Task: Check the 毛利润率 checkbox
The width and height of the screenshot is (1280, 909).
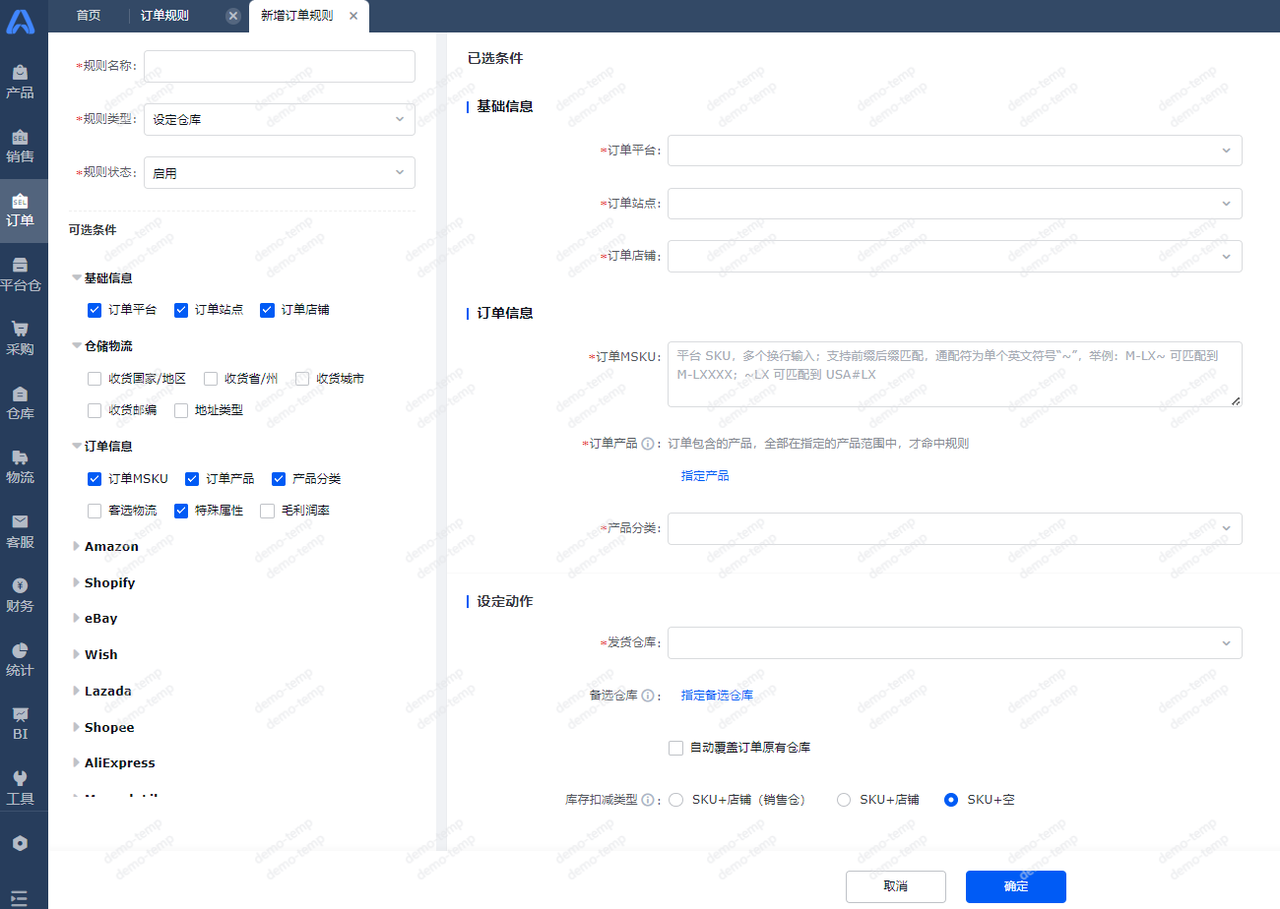Action: pos(267,511)
